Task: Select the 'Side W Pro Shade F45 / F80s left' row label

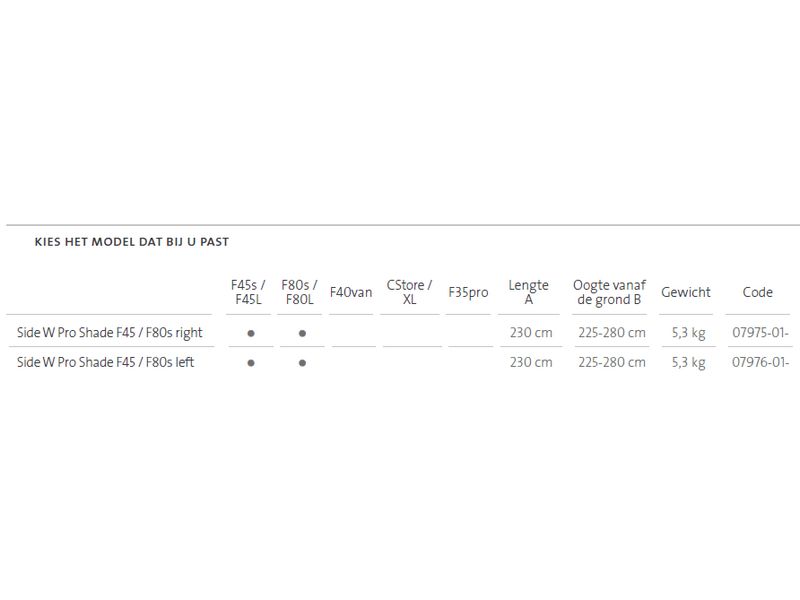Action: 106,362
